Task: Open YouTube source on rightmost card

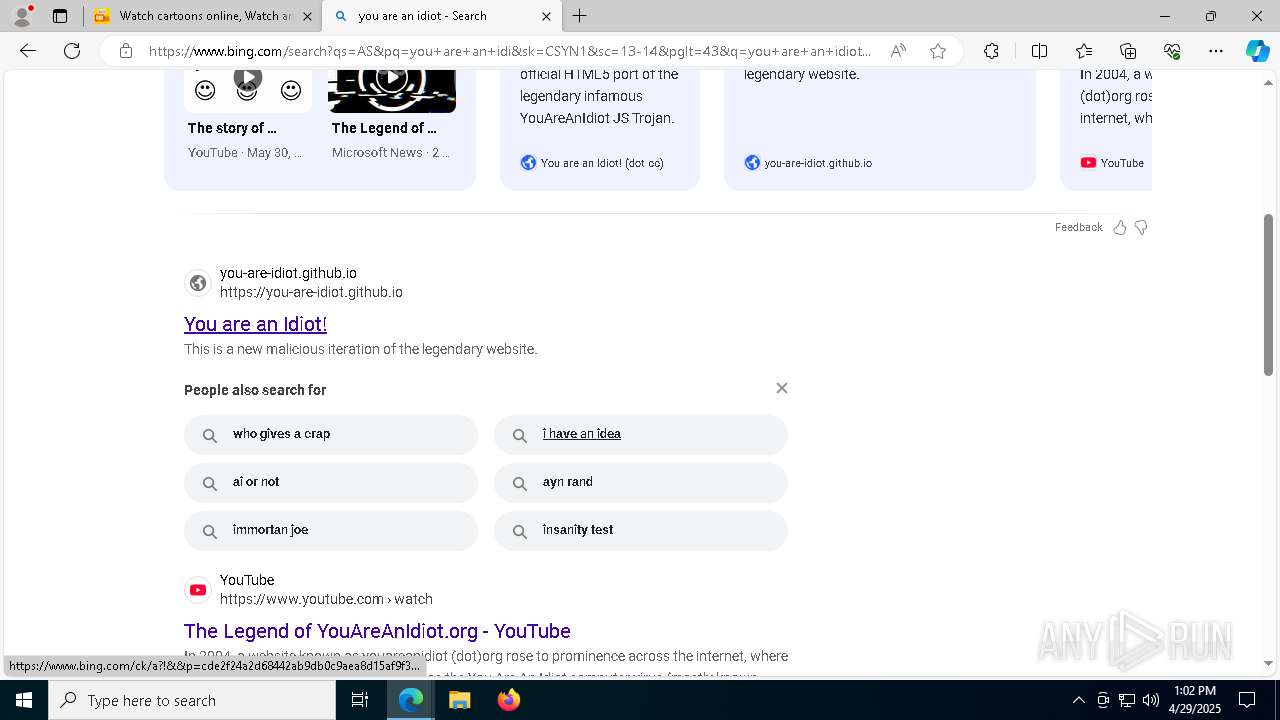Action: click(1112, 163)
